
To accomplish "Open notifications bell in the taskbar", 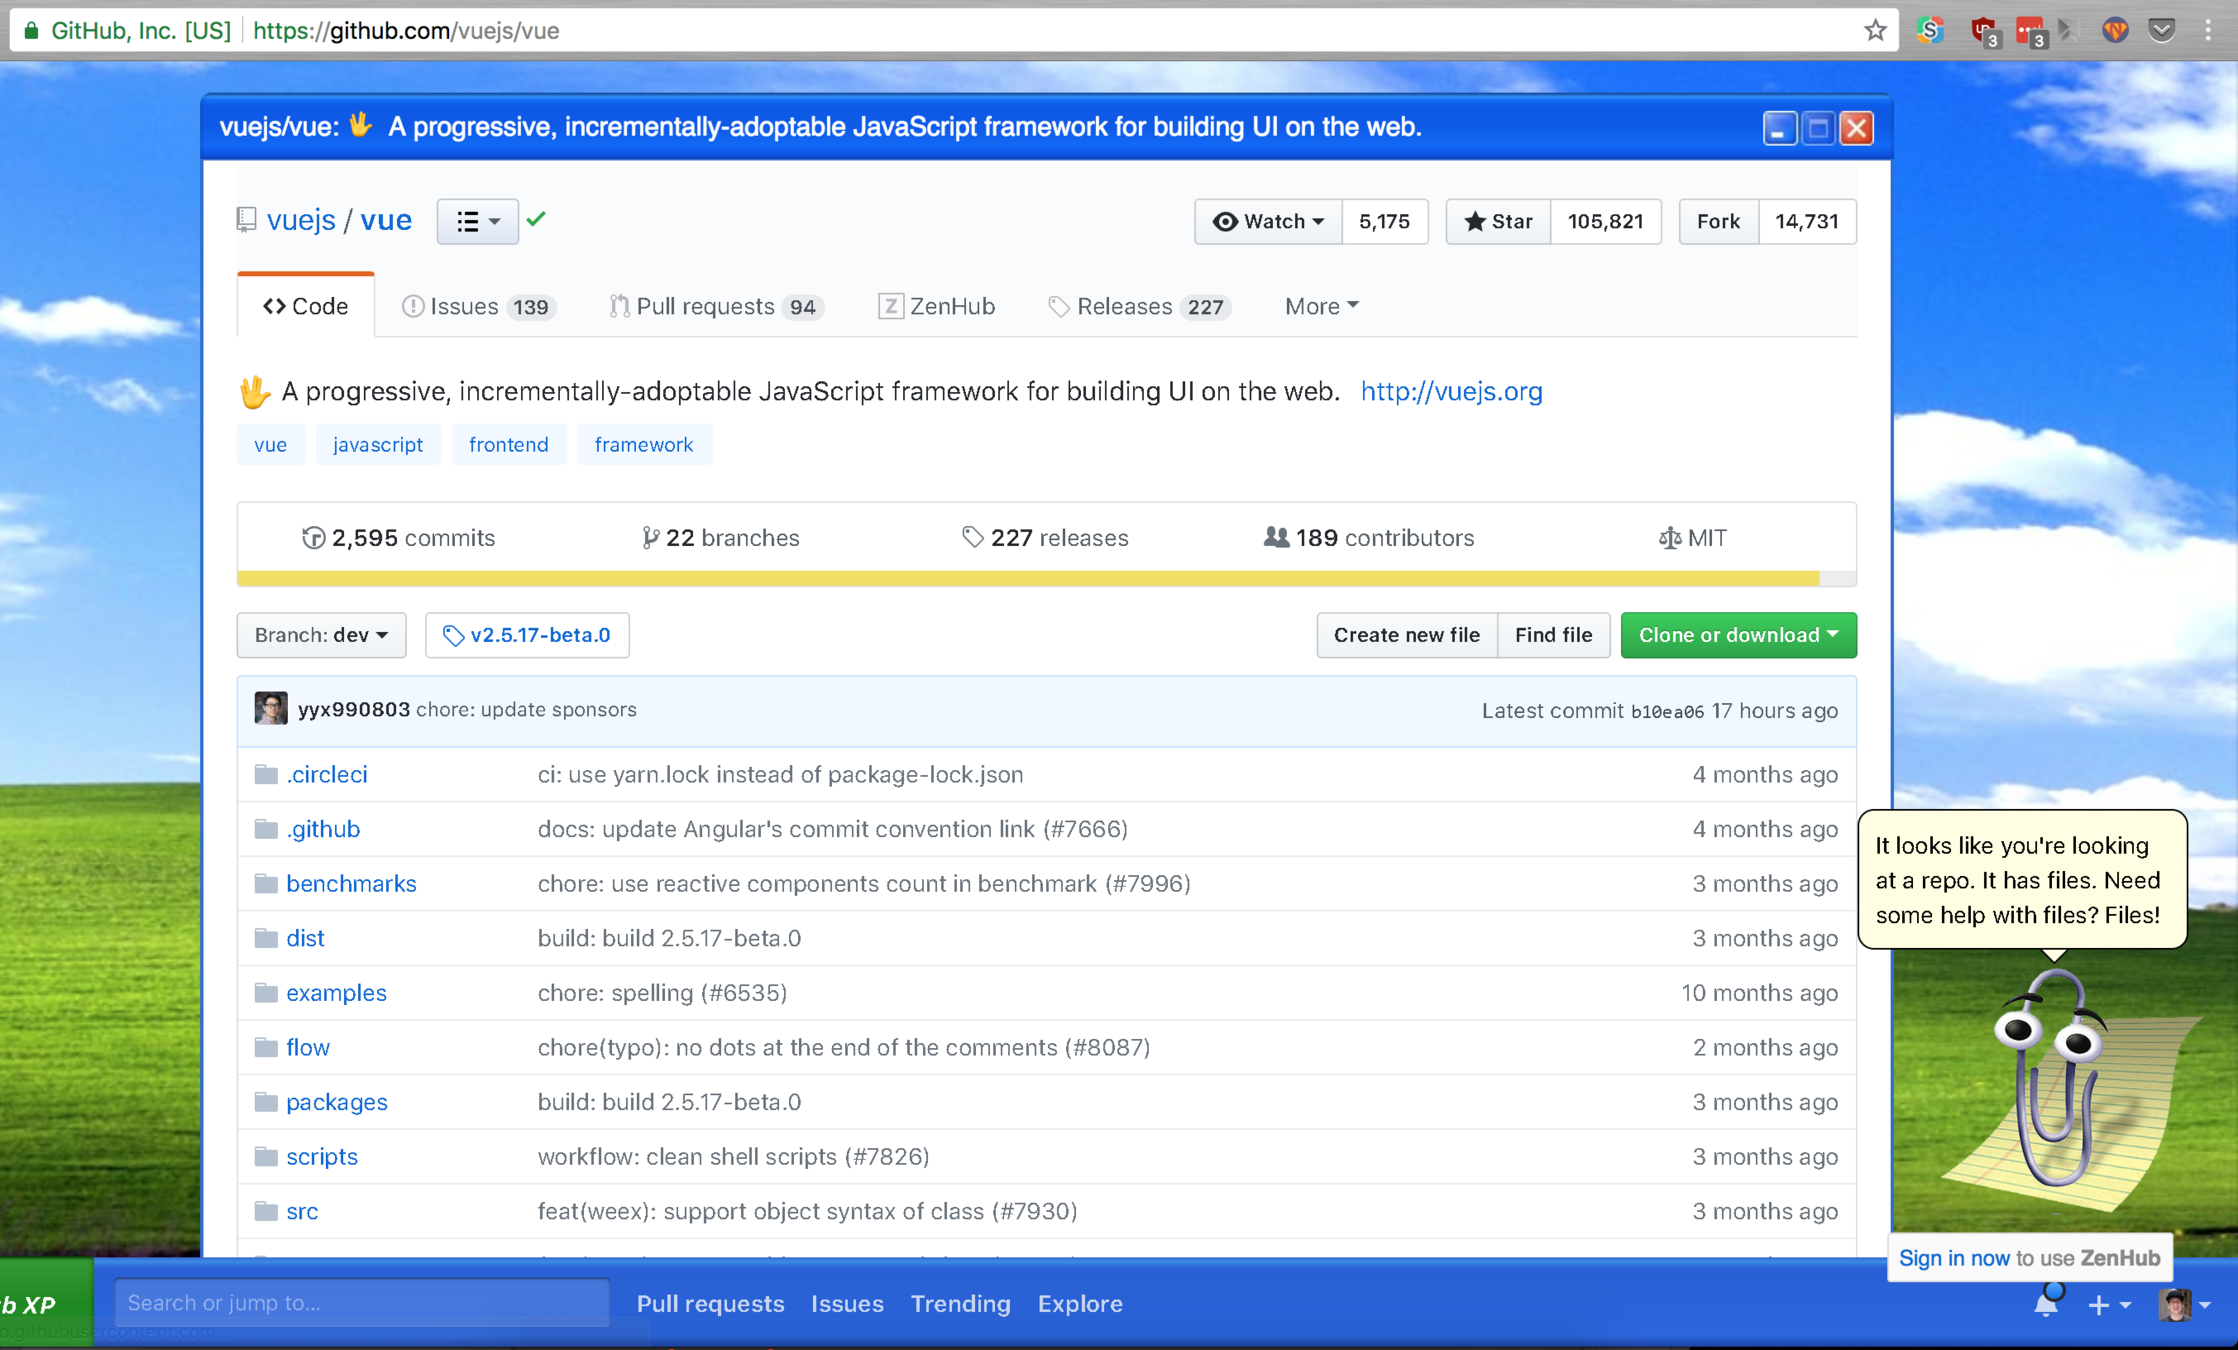I will 2047,1302.
